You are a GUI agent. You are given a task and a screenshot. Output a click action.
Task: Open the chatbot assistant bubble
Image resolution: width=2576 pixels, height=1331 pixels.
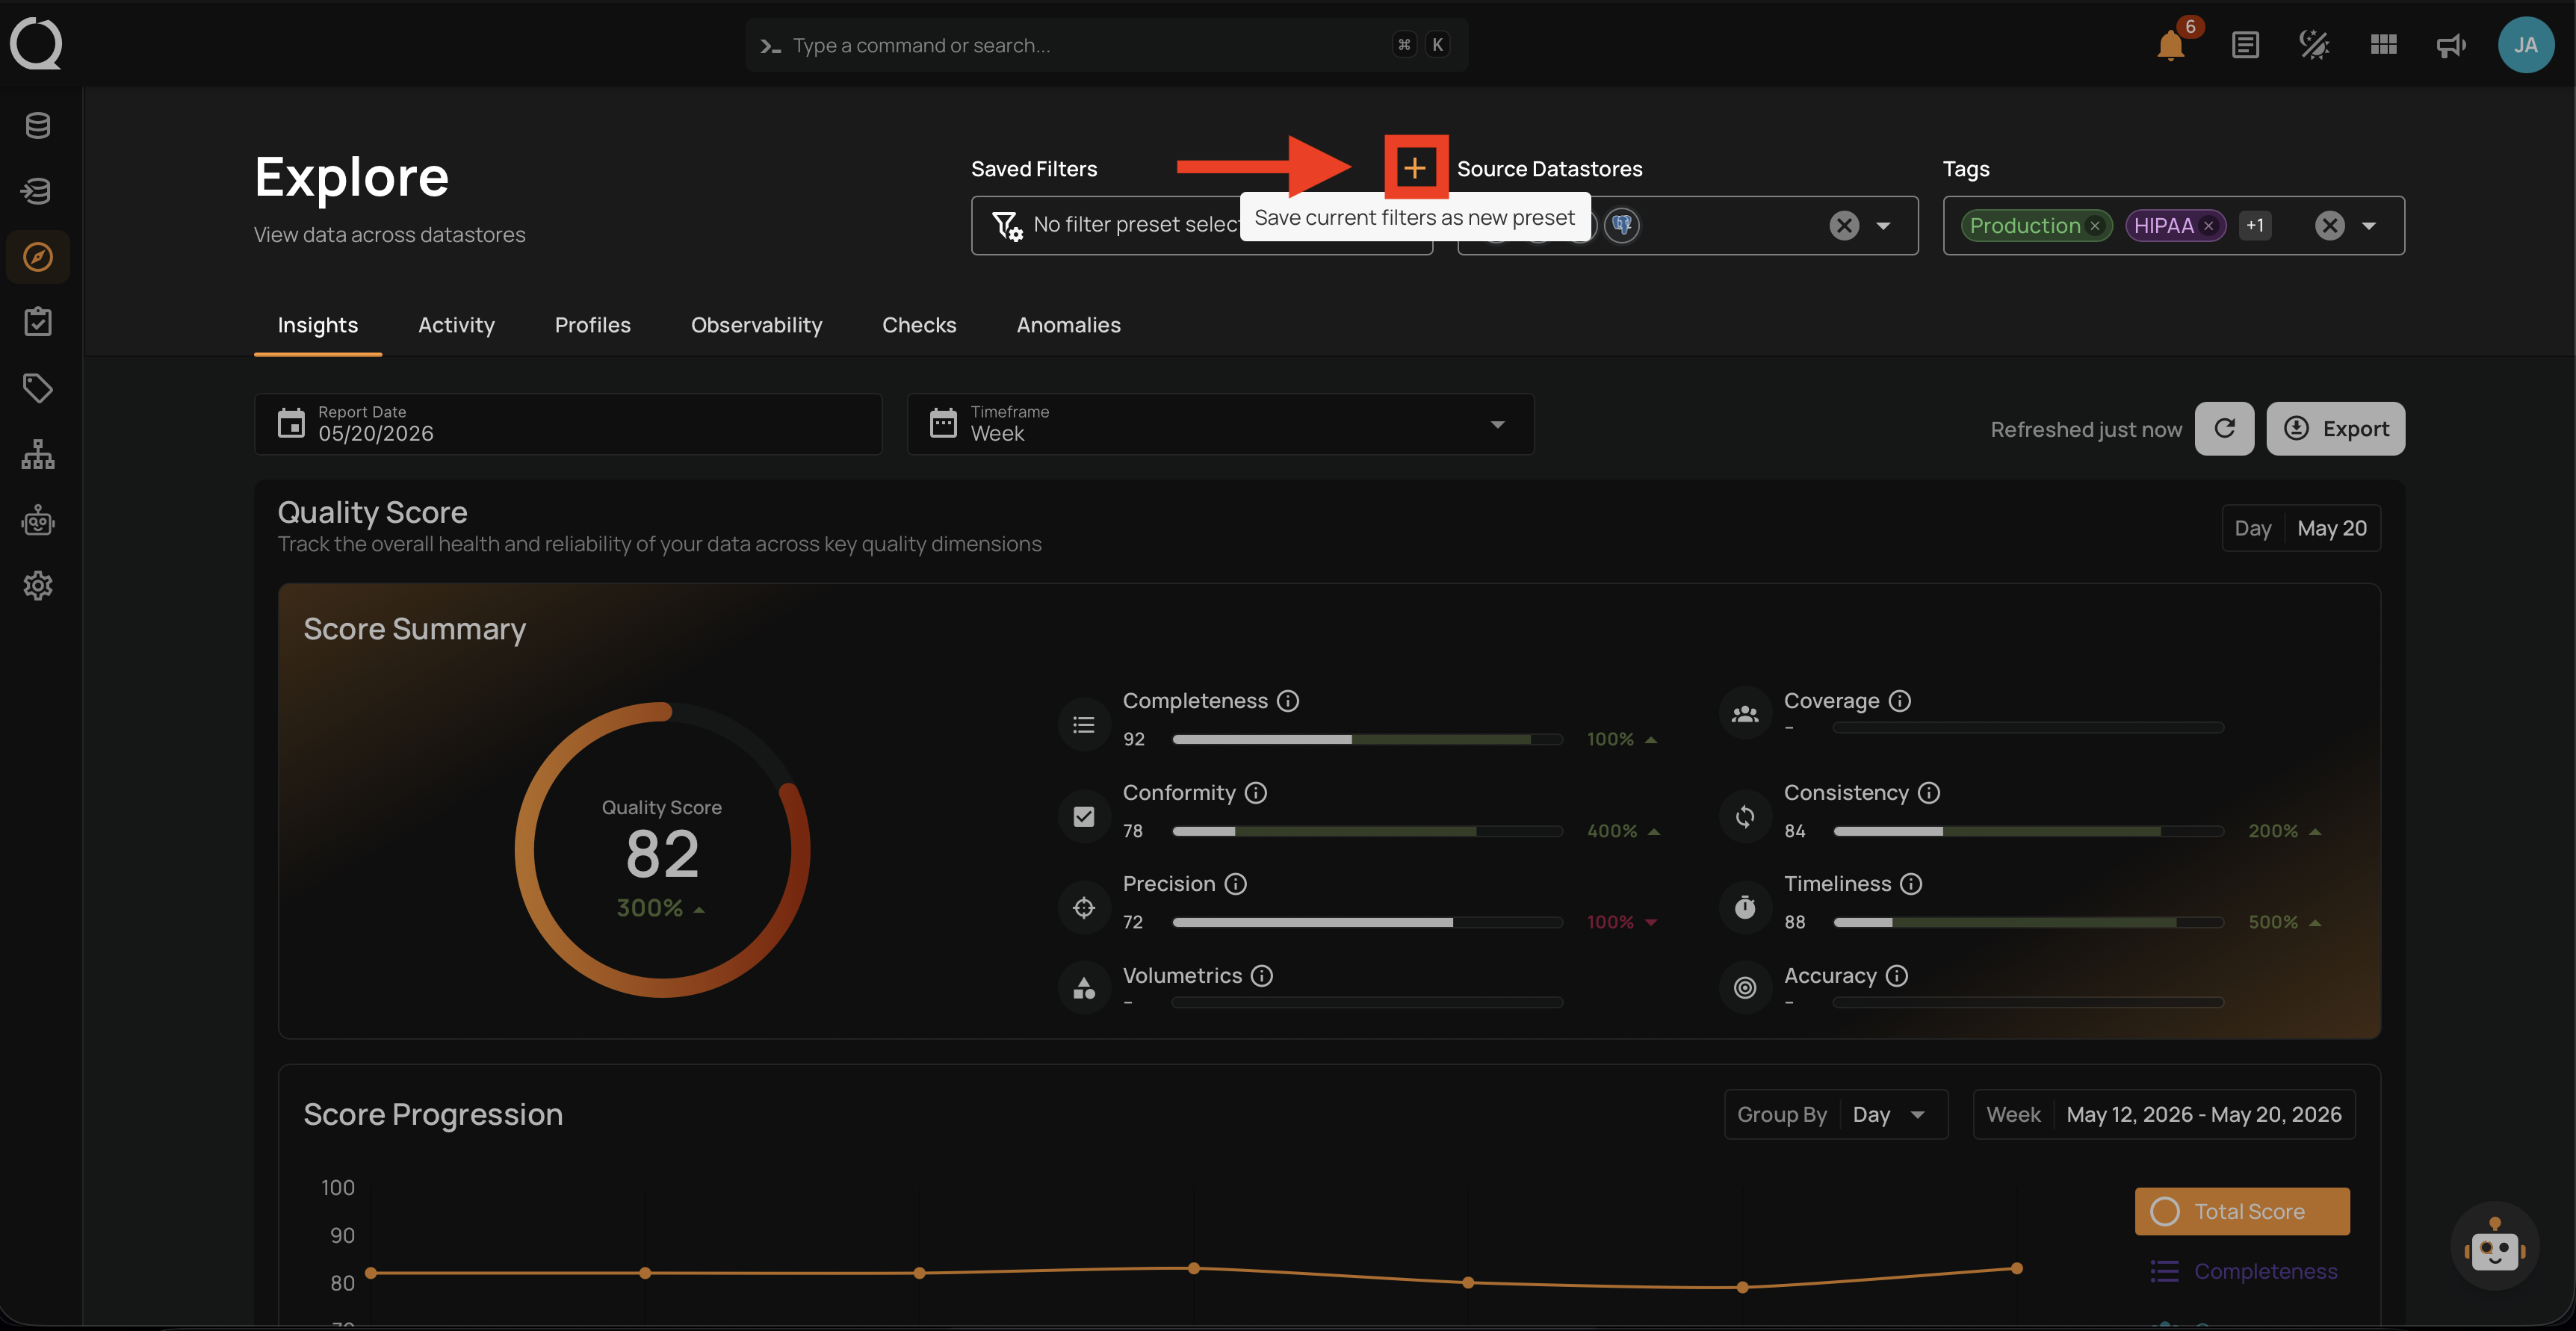[2494, 1247]
